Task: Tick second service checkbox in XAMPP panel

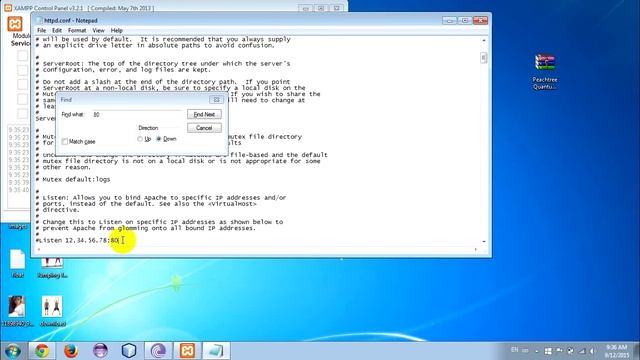Action: 22,70
